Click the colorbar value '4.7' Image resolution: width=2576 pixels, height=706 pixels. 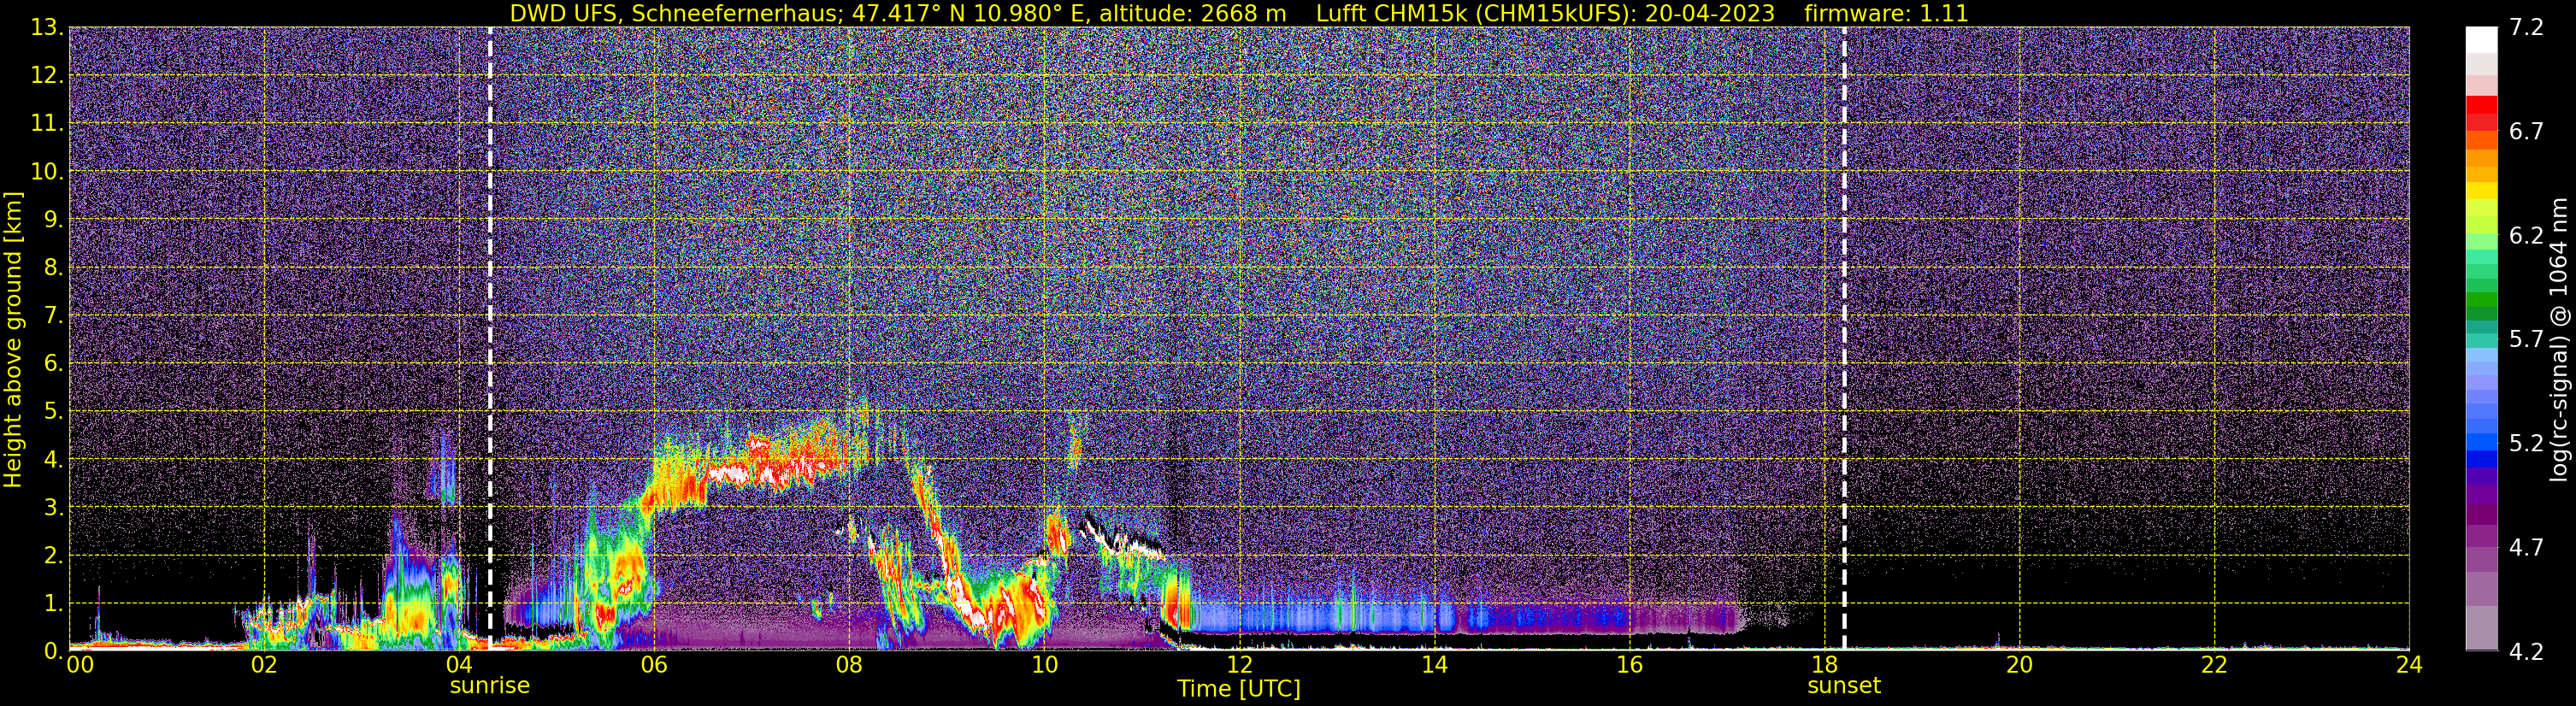(2526, 548)
